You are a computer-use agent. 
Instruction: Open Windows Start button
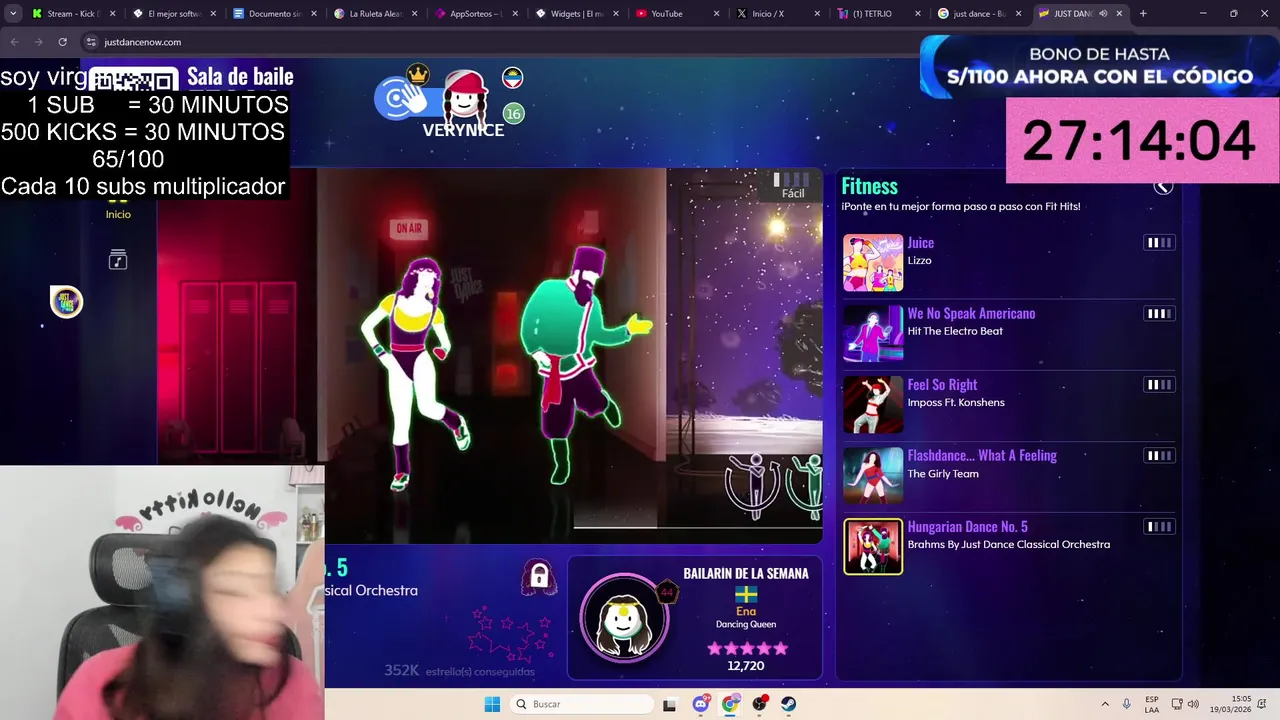tap(492, 704)
